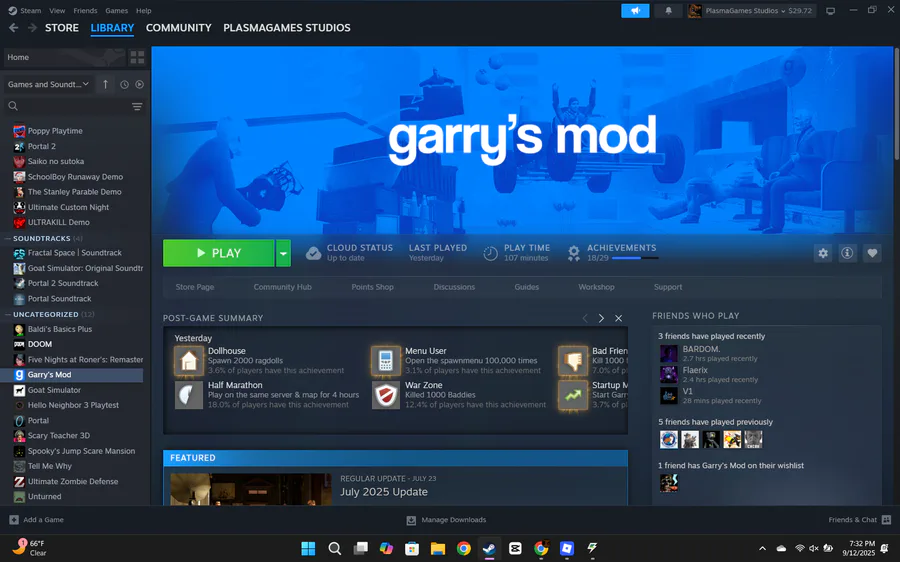Open the Windows Start button
900x562 pixels.
(308, 549)
